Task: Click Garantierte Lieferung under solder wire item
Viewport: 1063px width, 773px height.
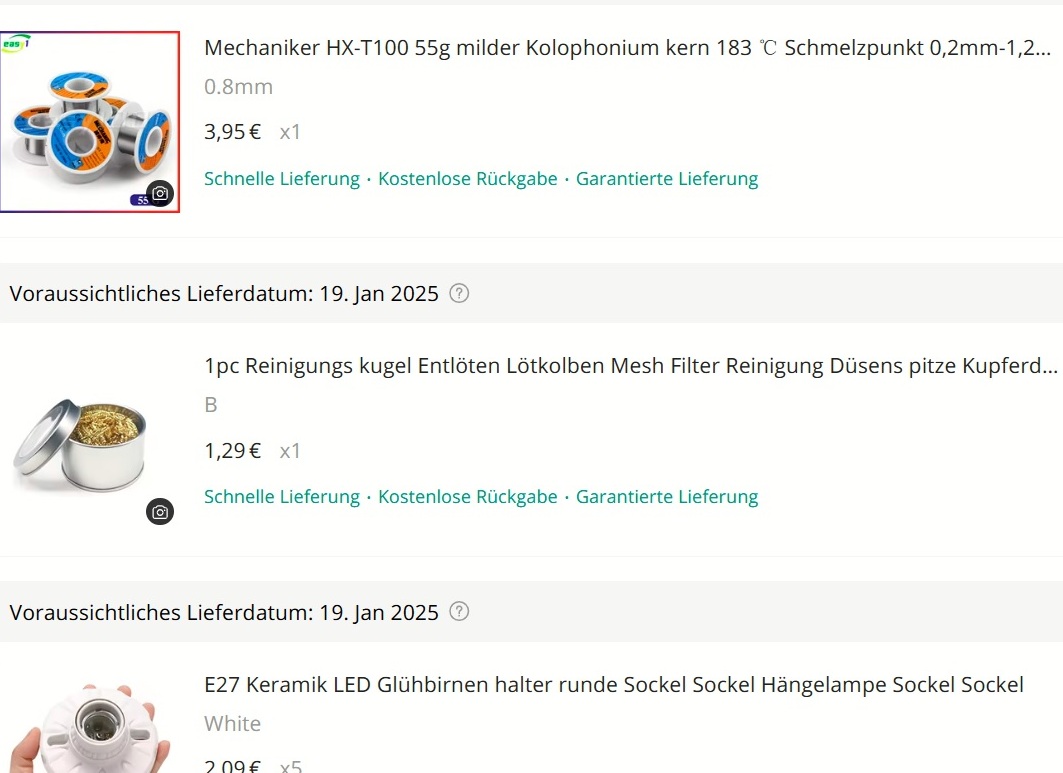Action: click(x=667, y=179)
